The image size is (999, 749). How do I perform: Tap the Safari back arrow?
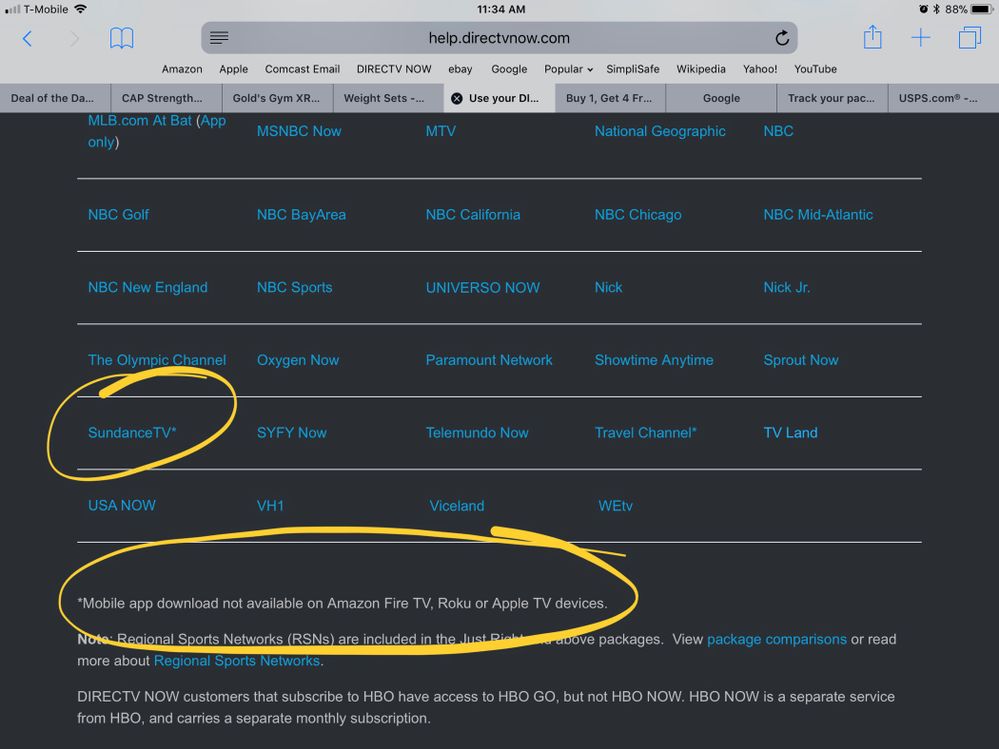click(27, 38)
